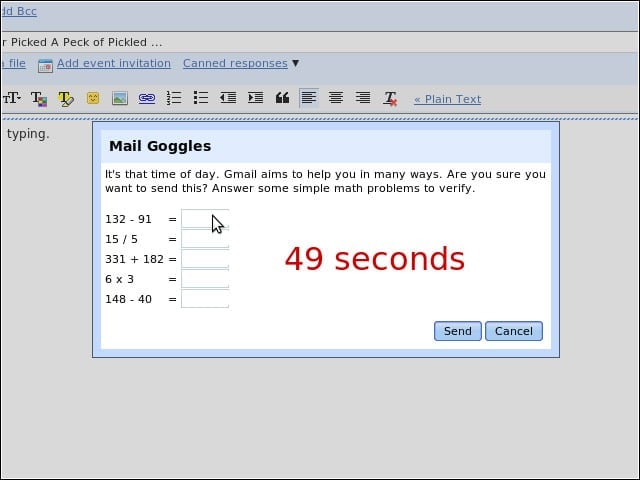Focus the answer field for 331 + 182

point(205,259)
